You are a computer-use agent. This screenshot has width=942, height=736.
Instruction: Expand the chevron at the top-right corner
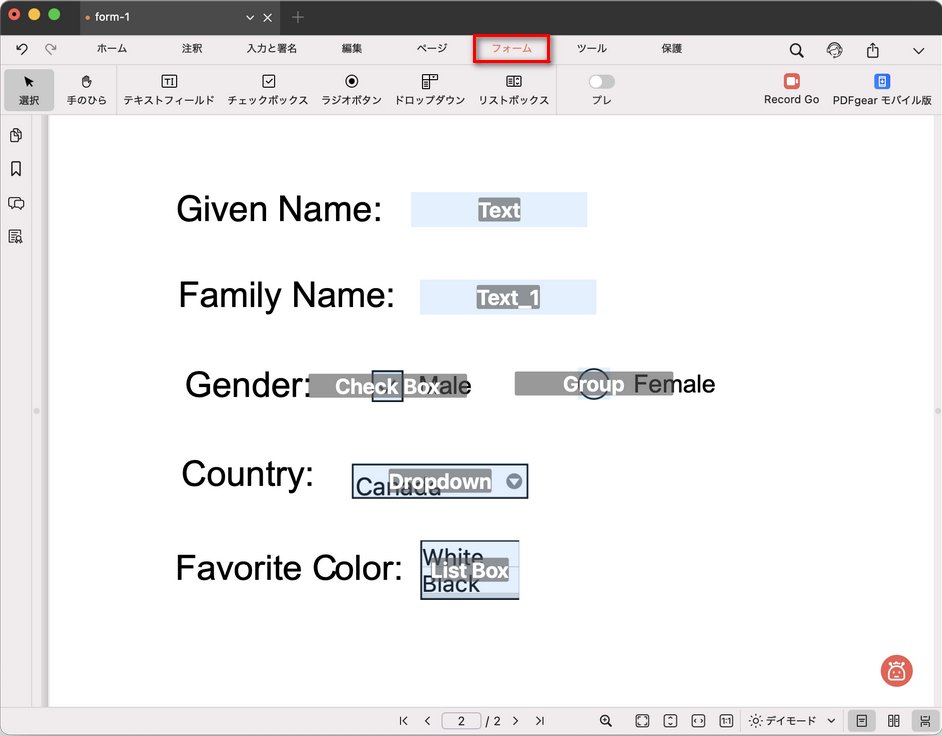coord(918,50)
